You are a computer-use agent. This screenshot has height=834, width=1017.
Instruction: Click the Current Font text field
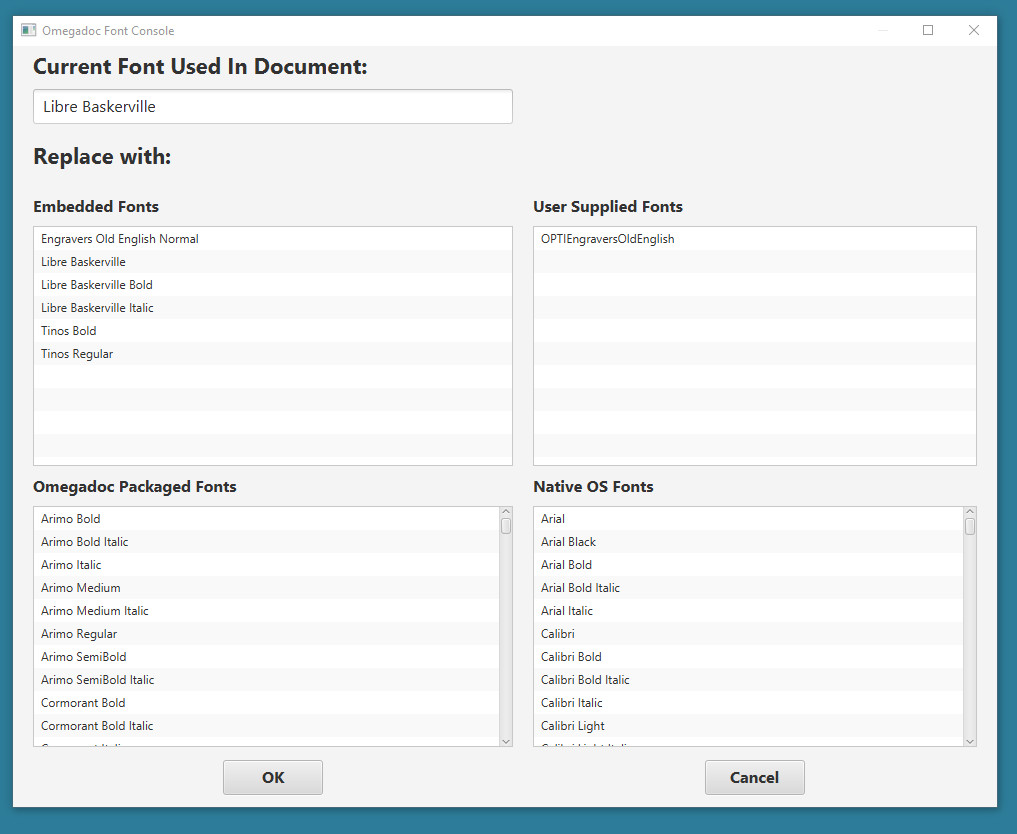pos(273,106)
